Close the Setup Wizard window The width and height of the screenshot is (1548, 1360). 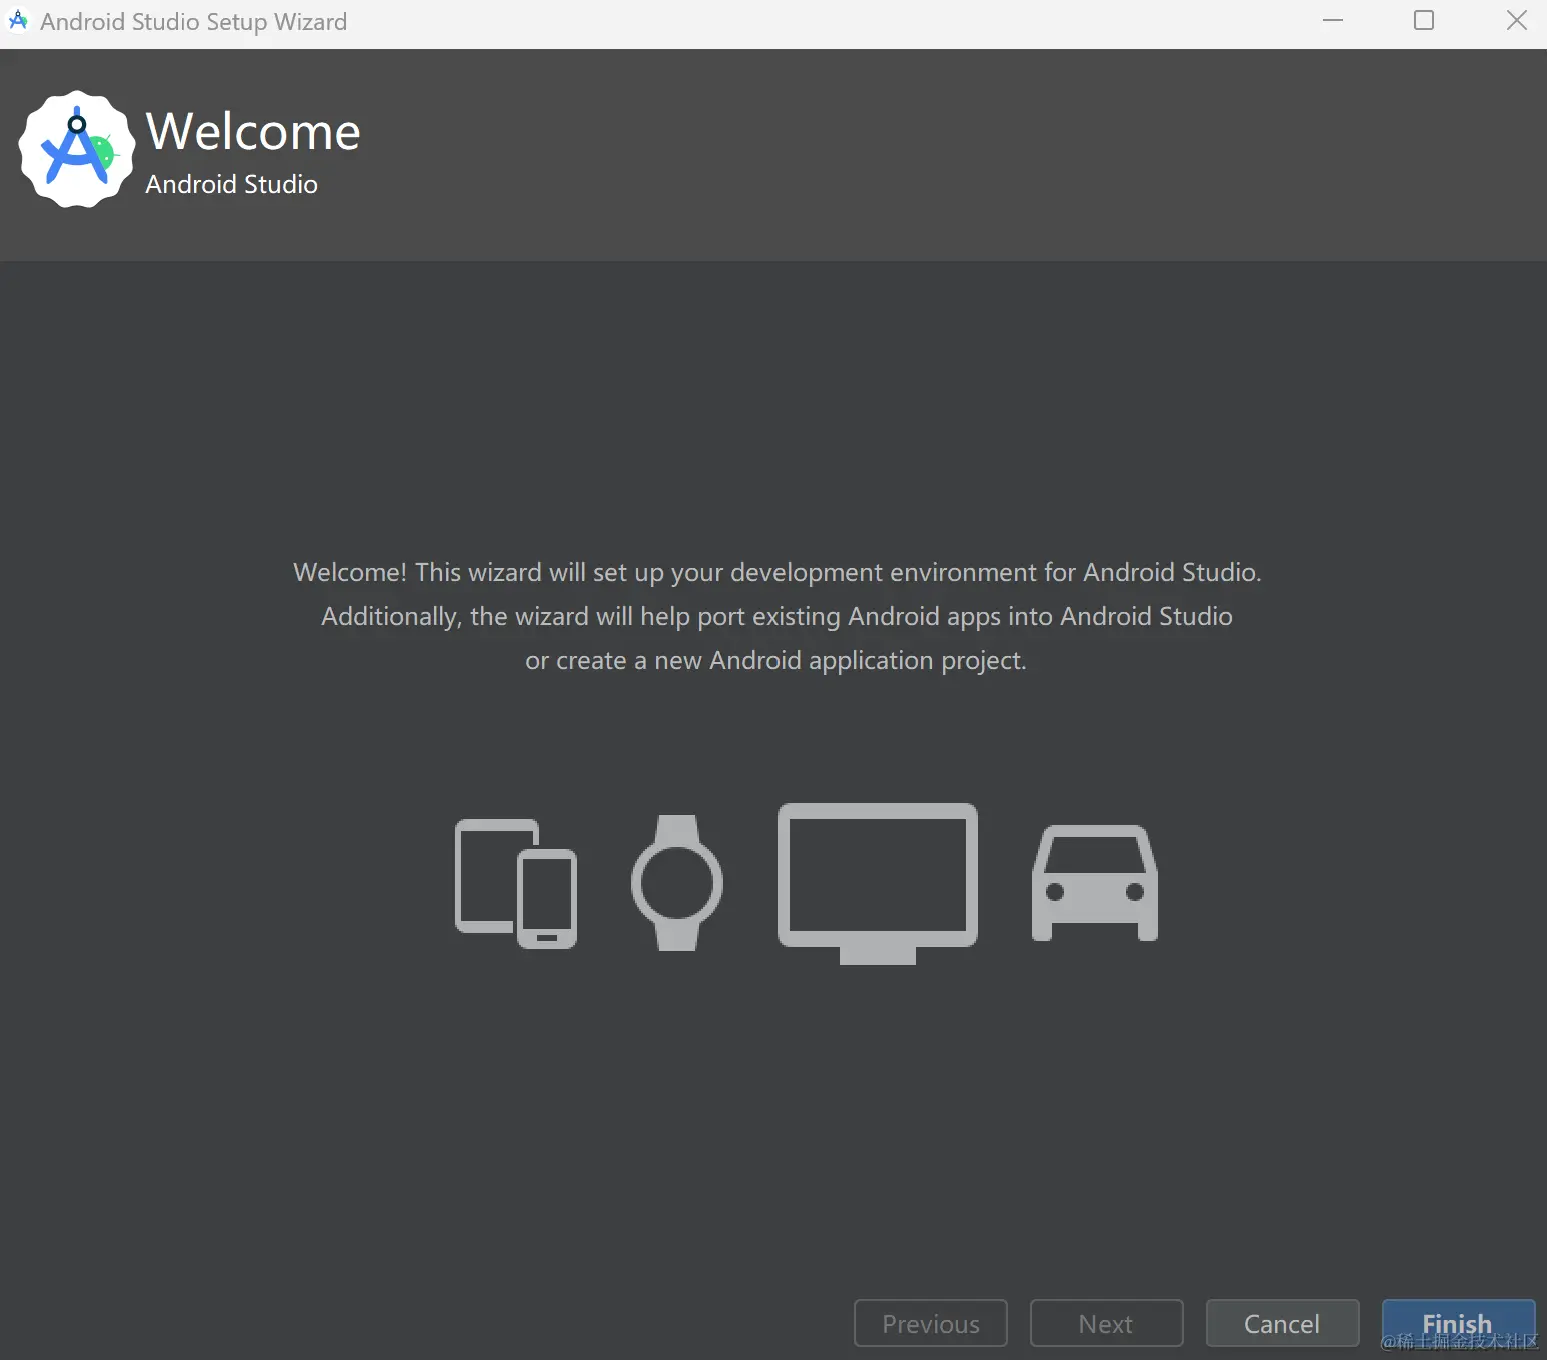pyautogui.click(x=1516, y=21)
